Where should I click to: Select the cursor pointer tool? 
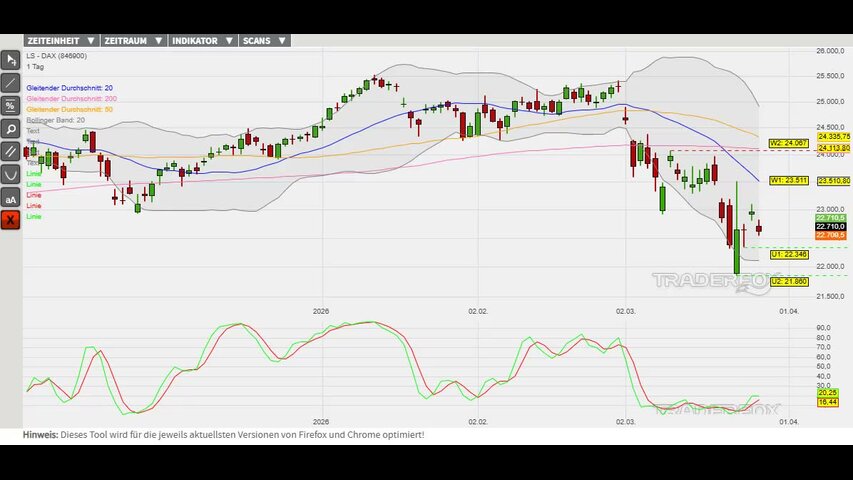pyautogui.click(x=10, y=60)
